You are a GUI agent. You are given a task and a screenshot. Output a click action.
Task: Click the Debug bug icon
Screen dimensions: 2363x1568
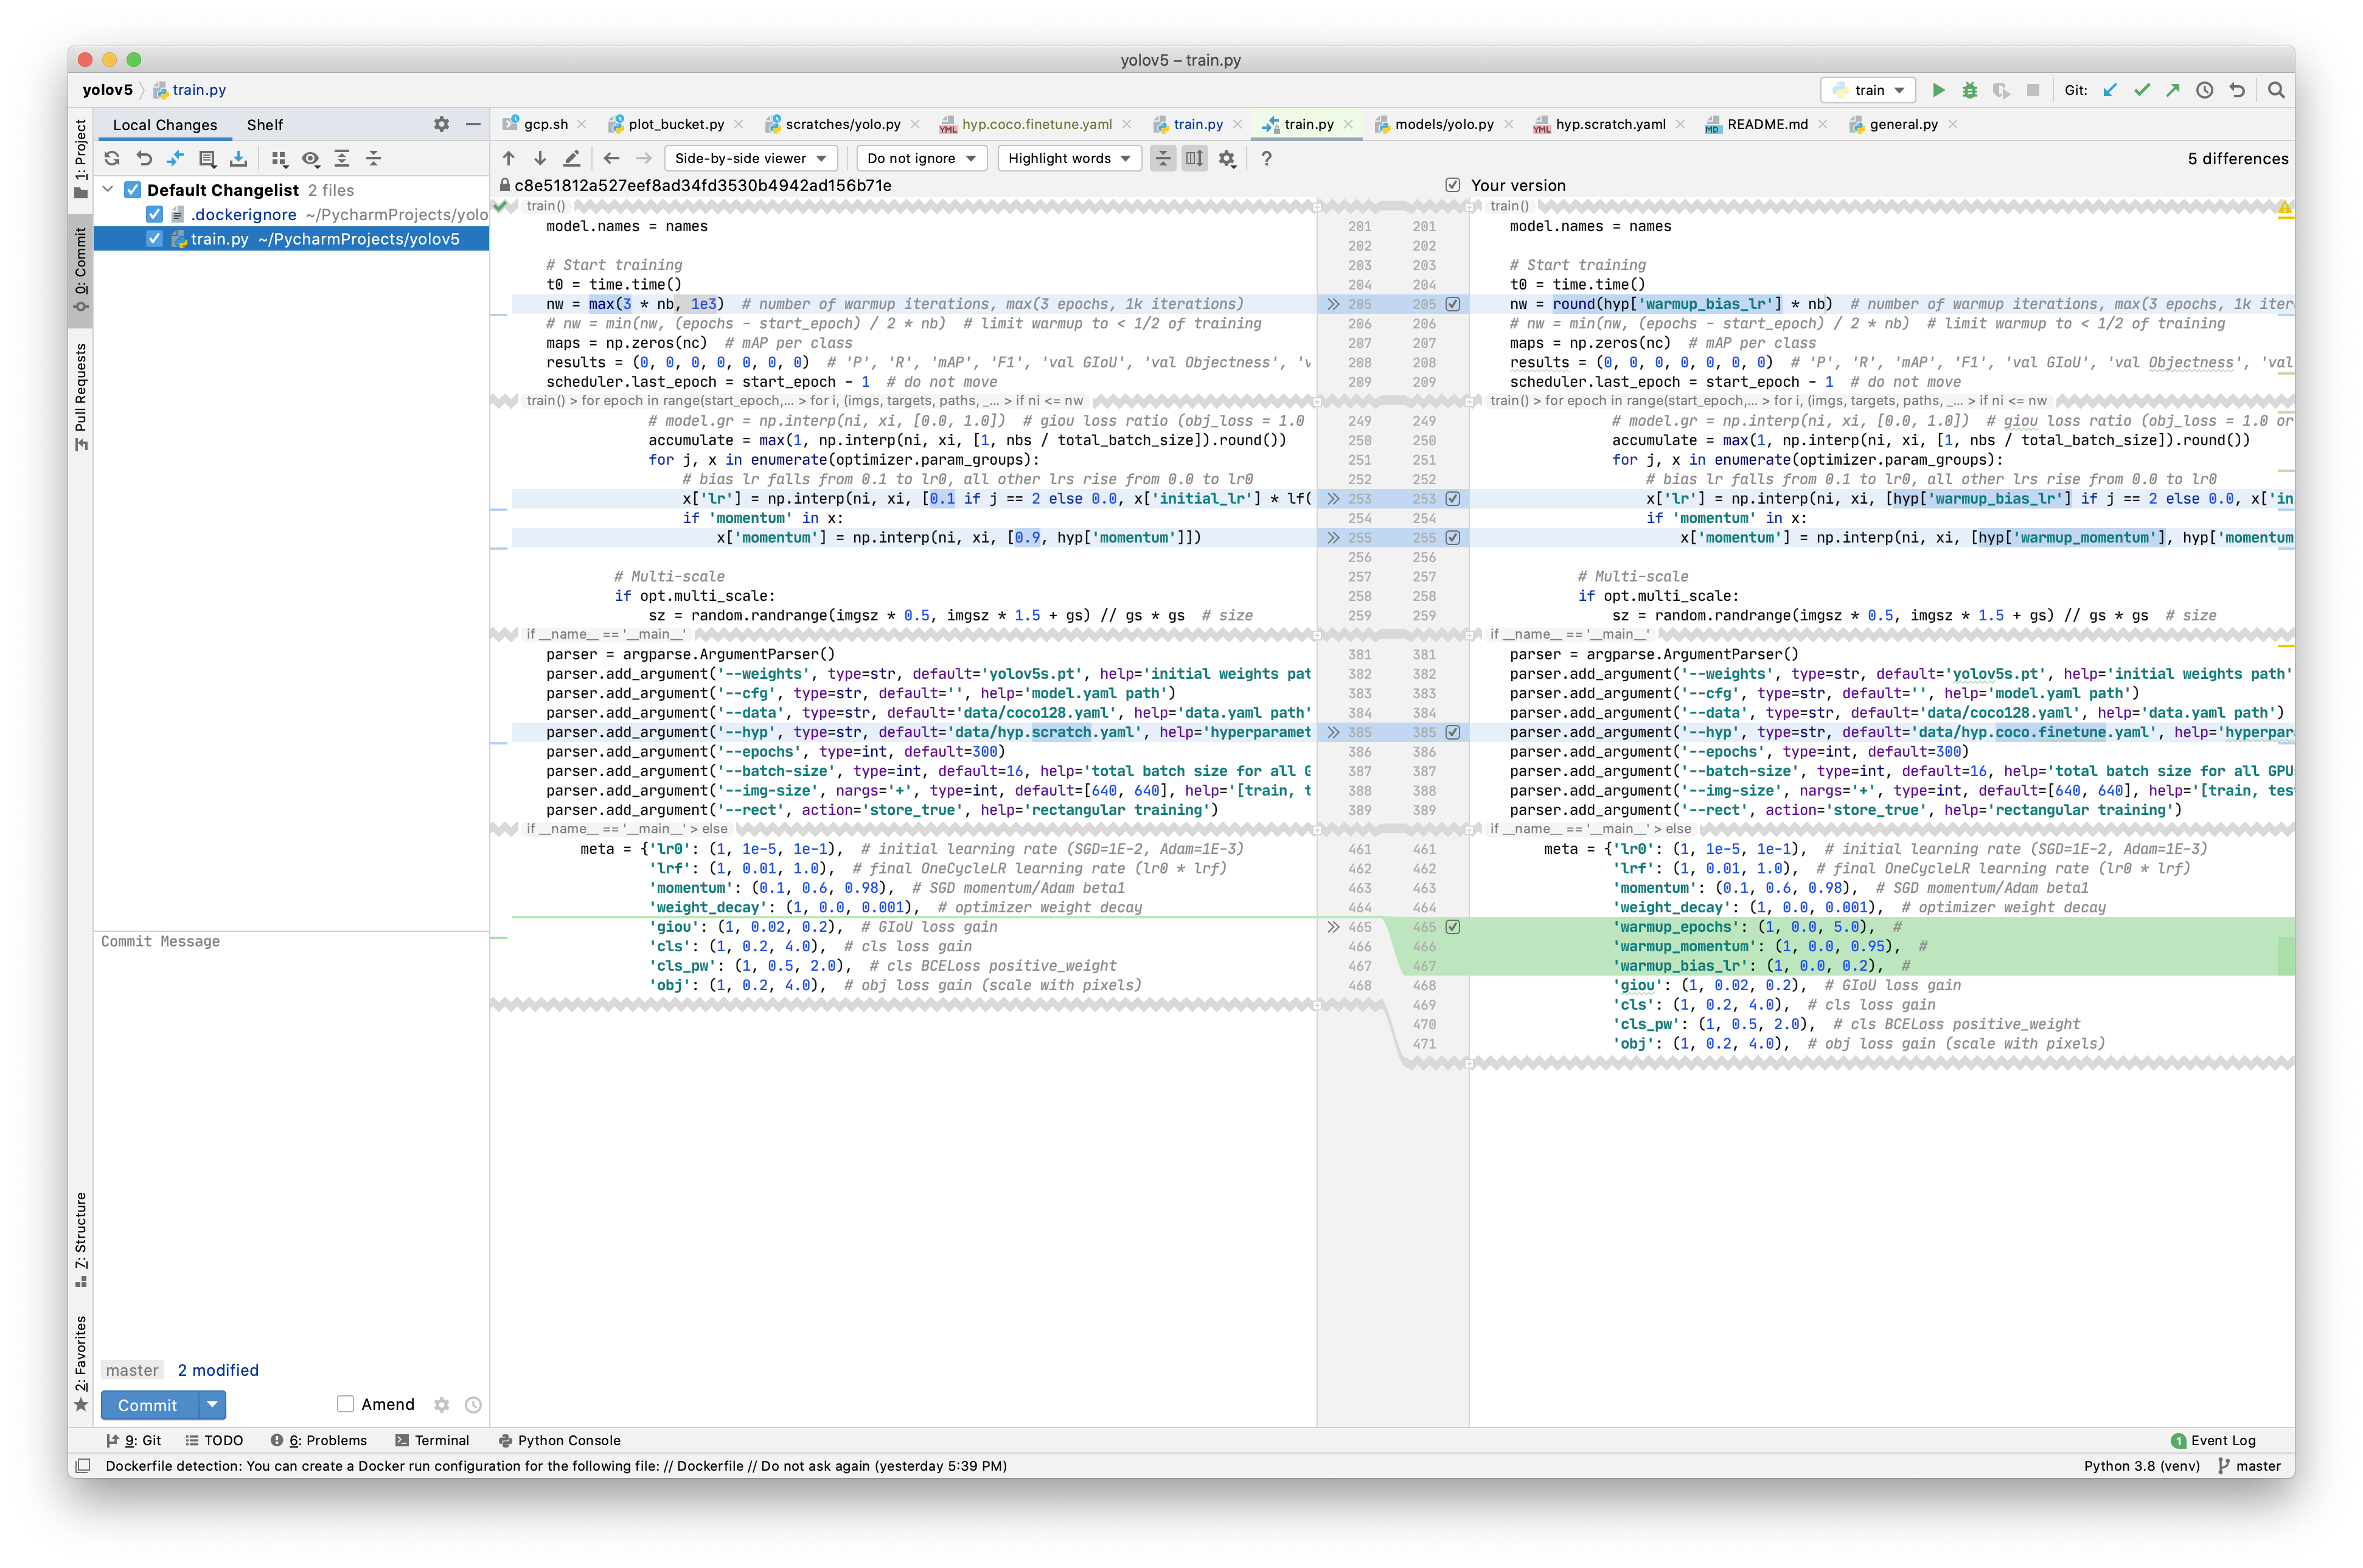[1969, 90]
